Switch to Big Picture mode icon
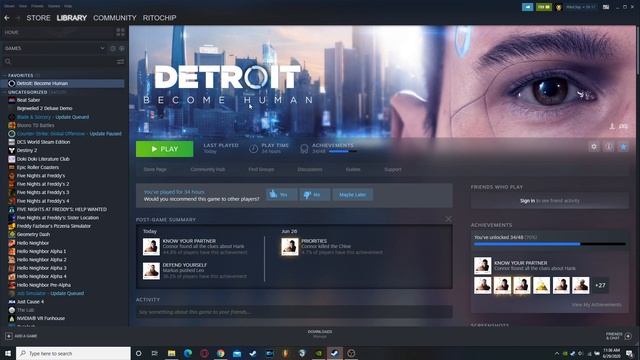The height and width of the screenshot is (360, 640). coord(606,7)
